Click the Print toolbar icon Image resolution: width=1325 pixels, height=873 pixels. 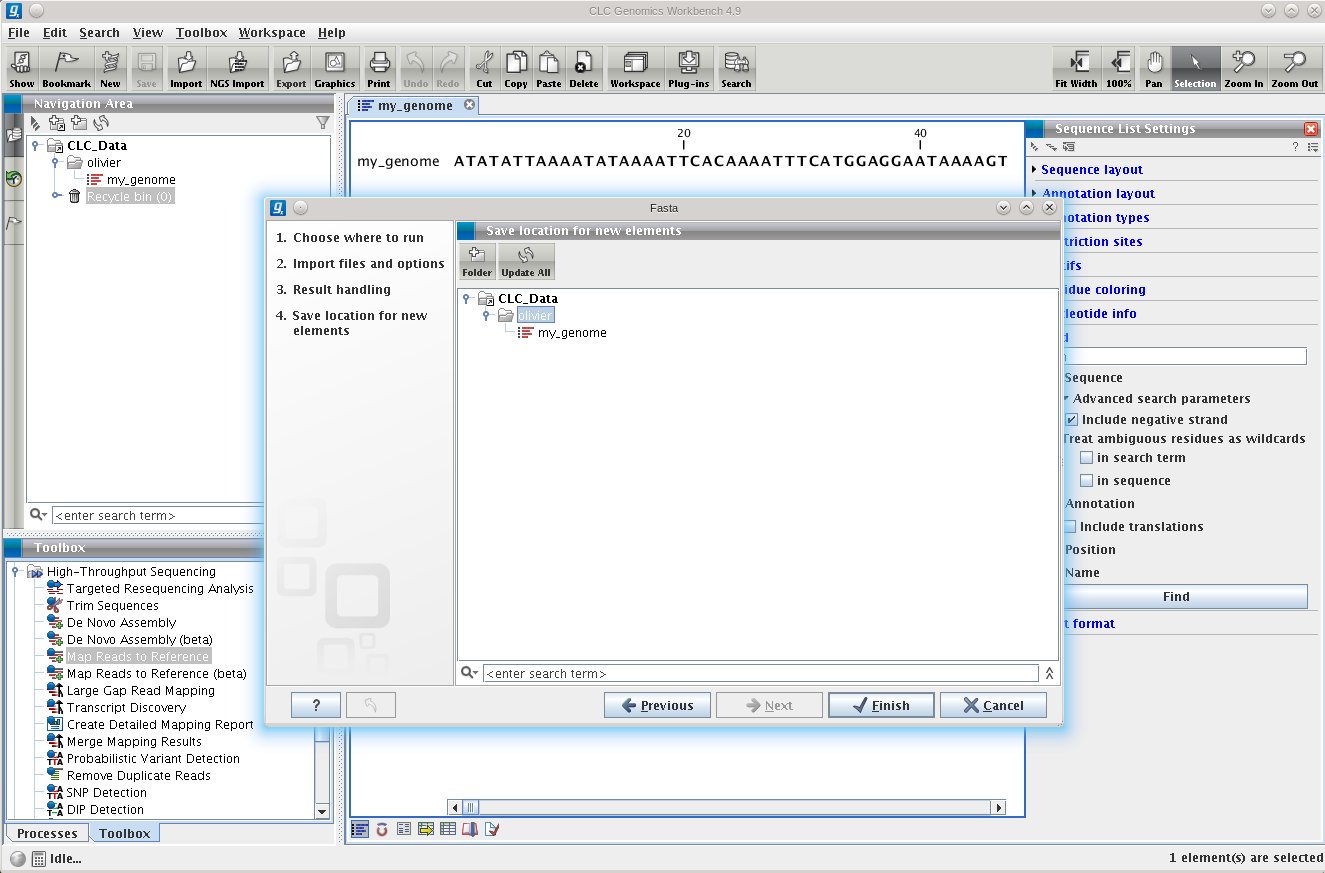379,69
